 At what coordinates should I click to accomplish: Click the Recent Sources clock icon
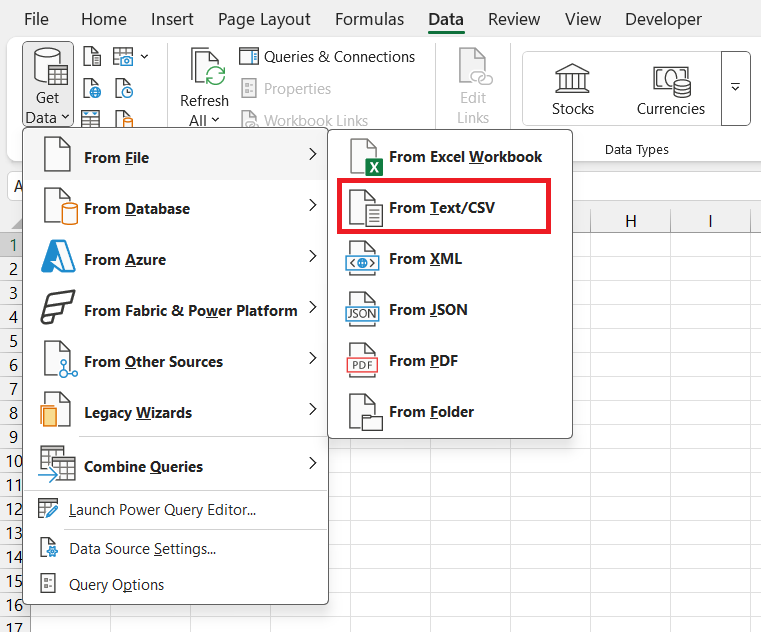124,88
